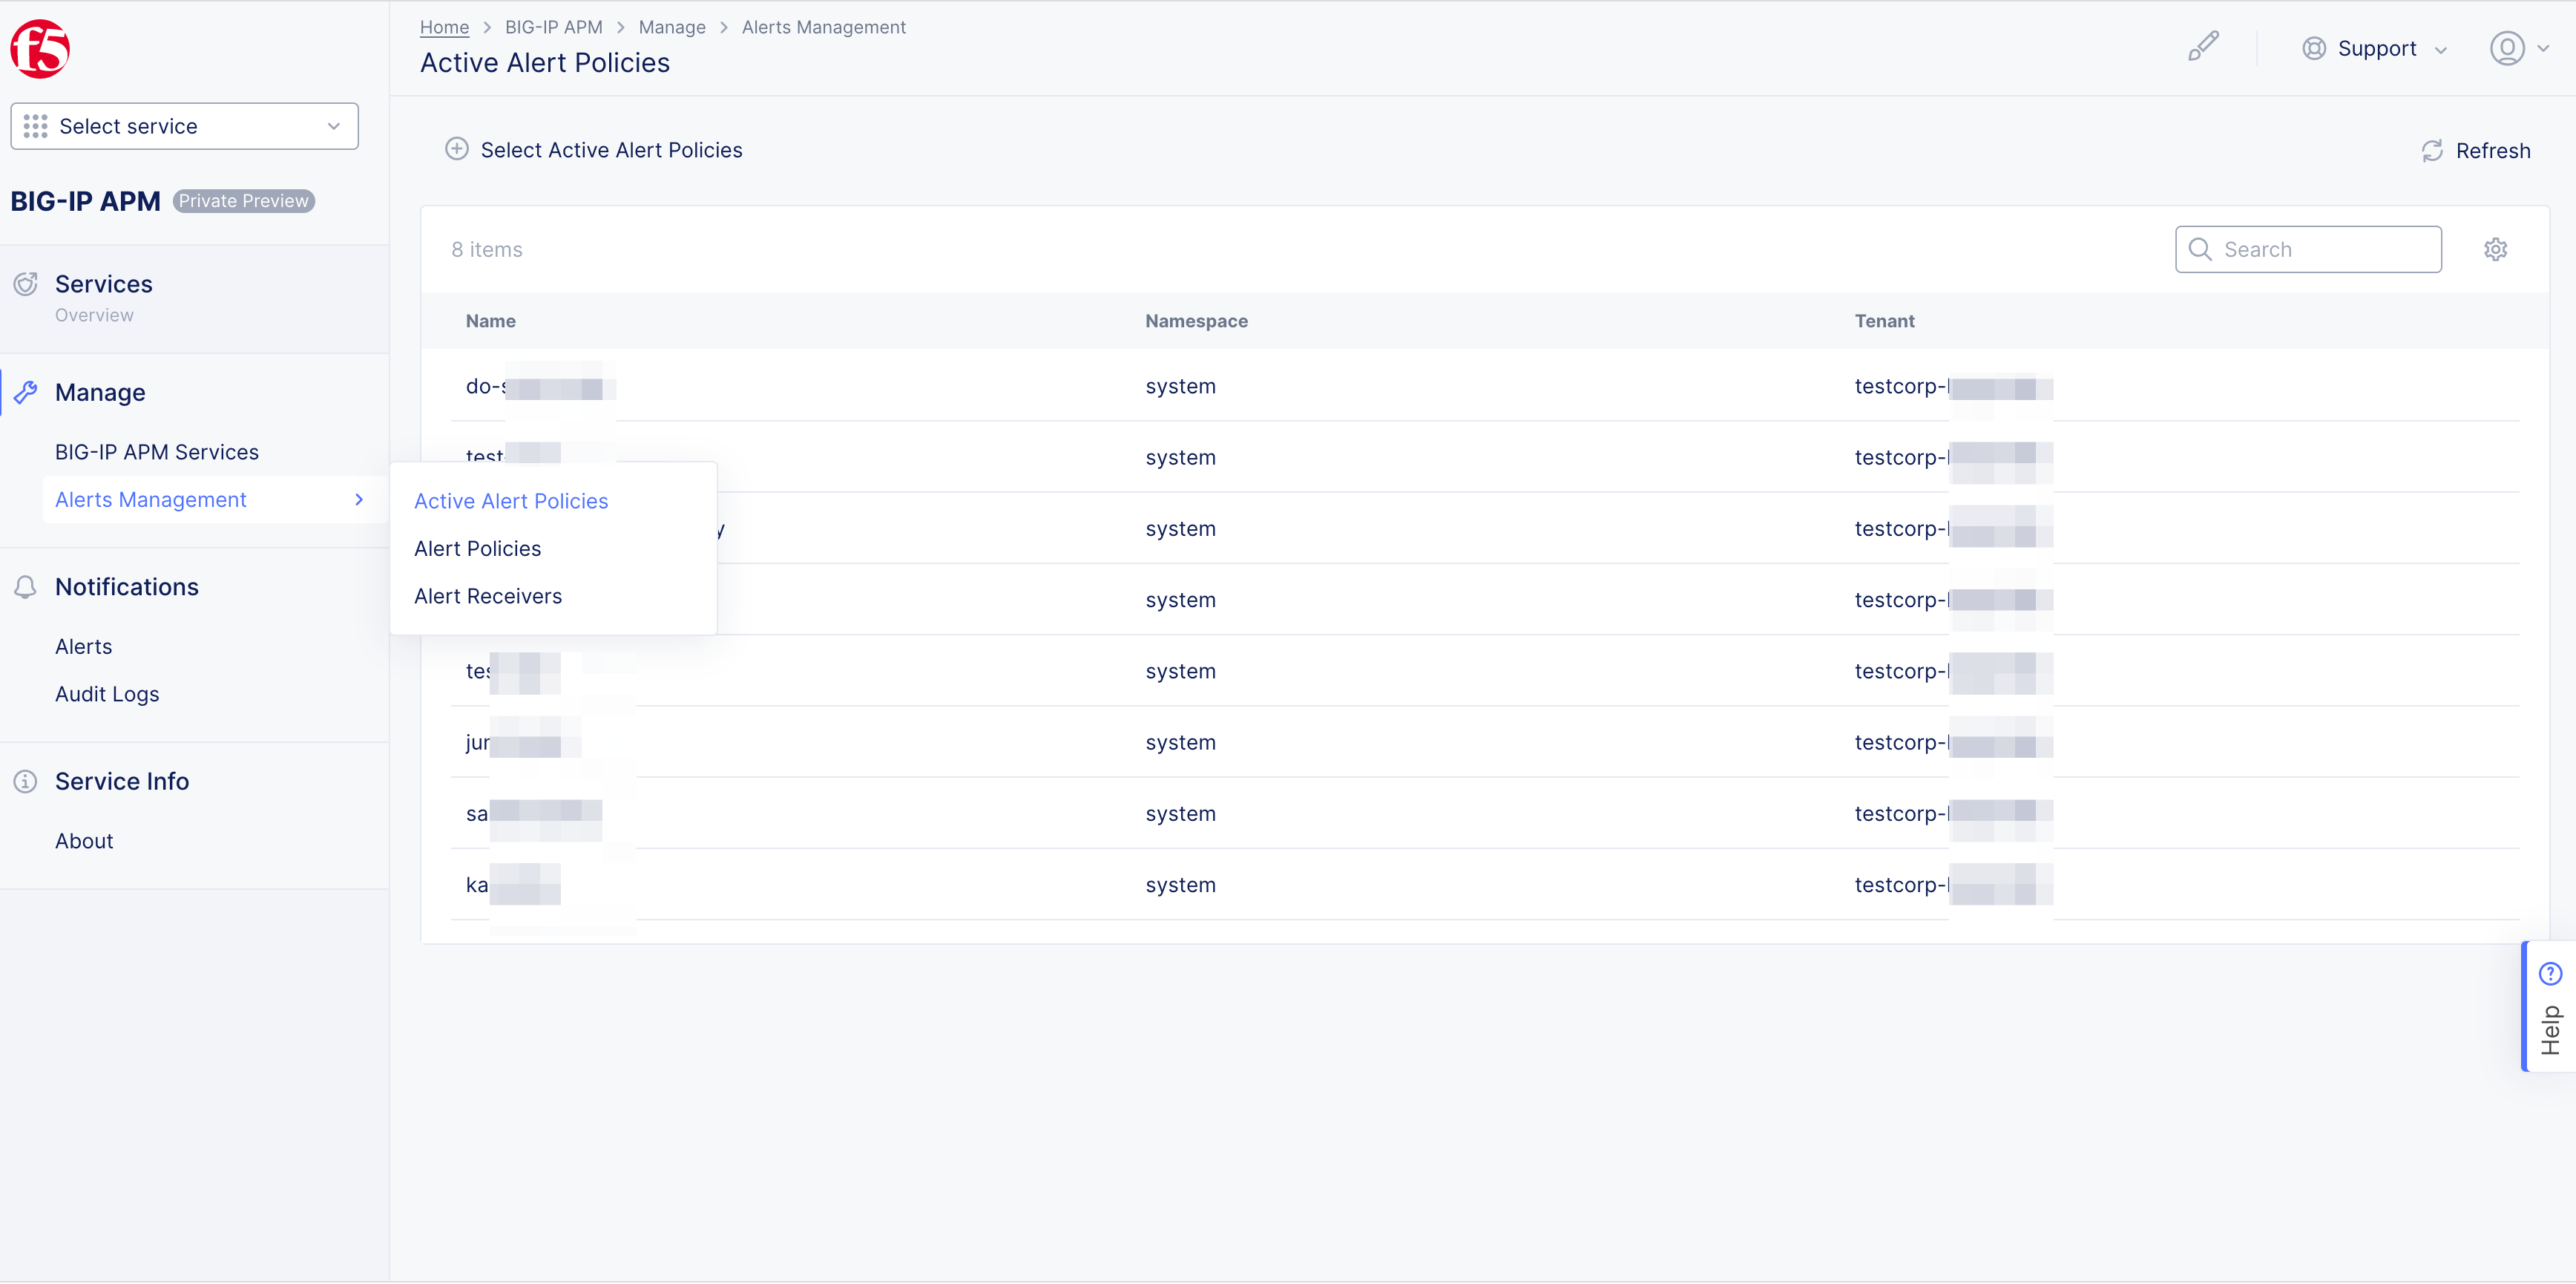This screenshot has height=1284, width=2576.
Task: Click the Services target icon
Action: pyautogui.click(x=26, y=284)
